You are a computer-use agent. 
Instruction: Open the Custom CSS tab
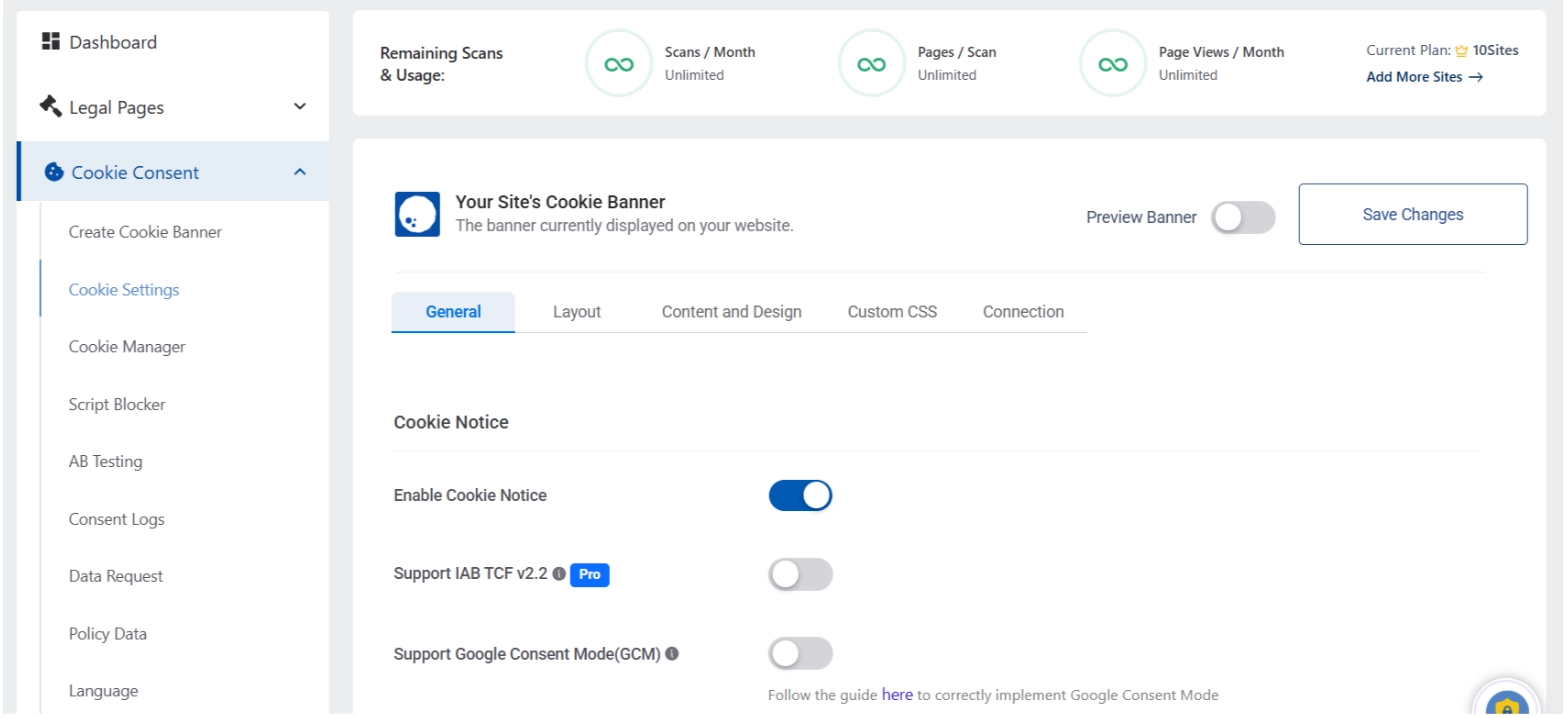tap(891, 311)
